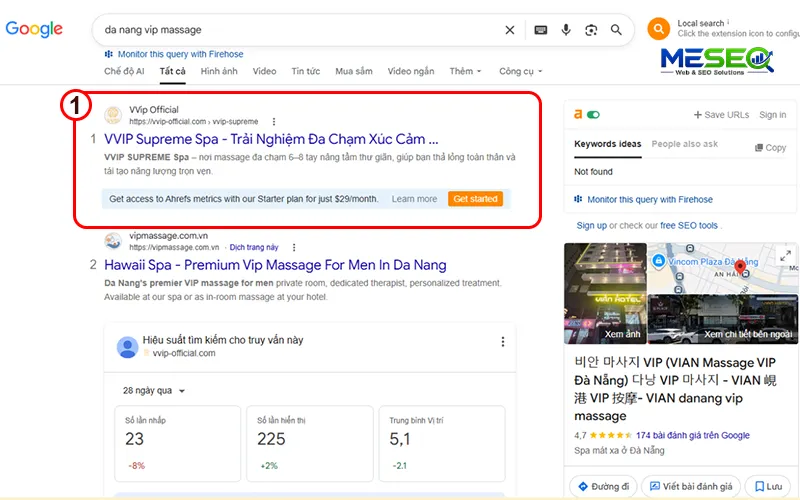Expand the Thêm dropdown

point(465,71)
